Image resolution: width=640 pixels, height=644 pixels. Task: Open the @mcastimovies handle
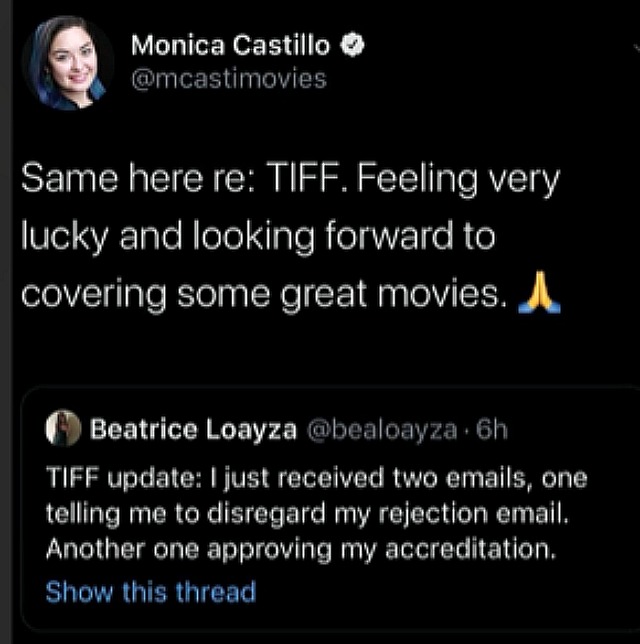[228, 79]
